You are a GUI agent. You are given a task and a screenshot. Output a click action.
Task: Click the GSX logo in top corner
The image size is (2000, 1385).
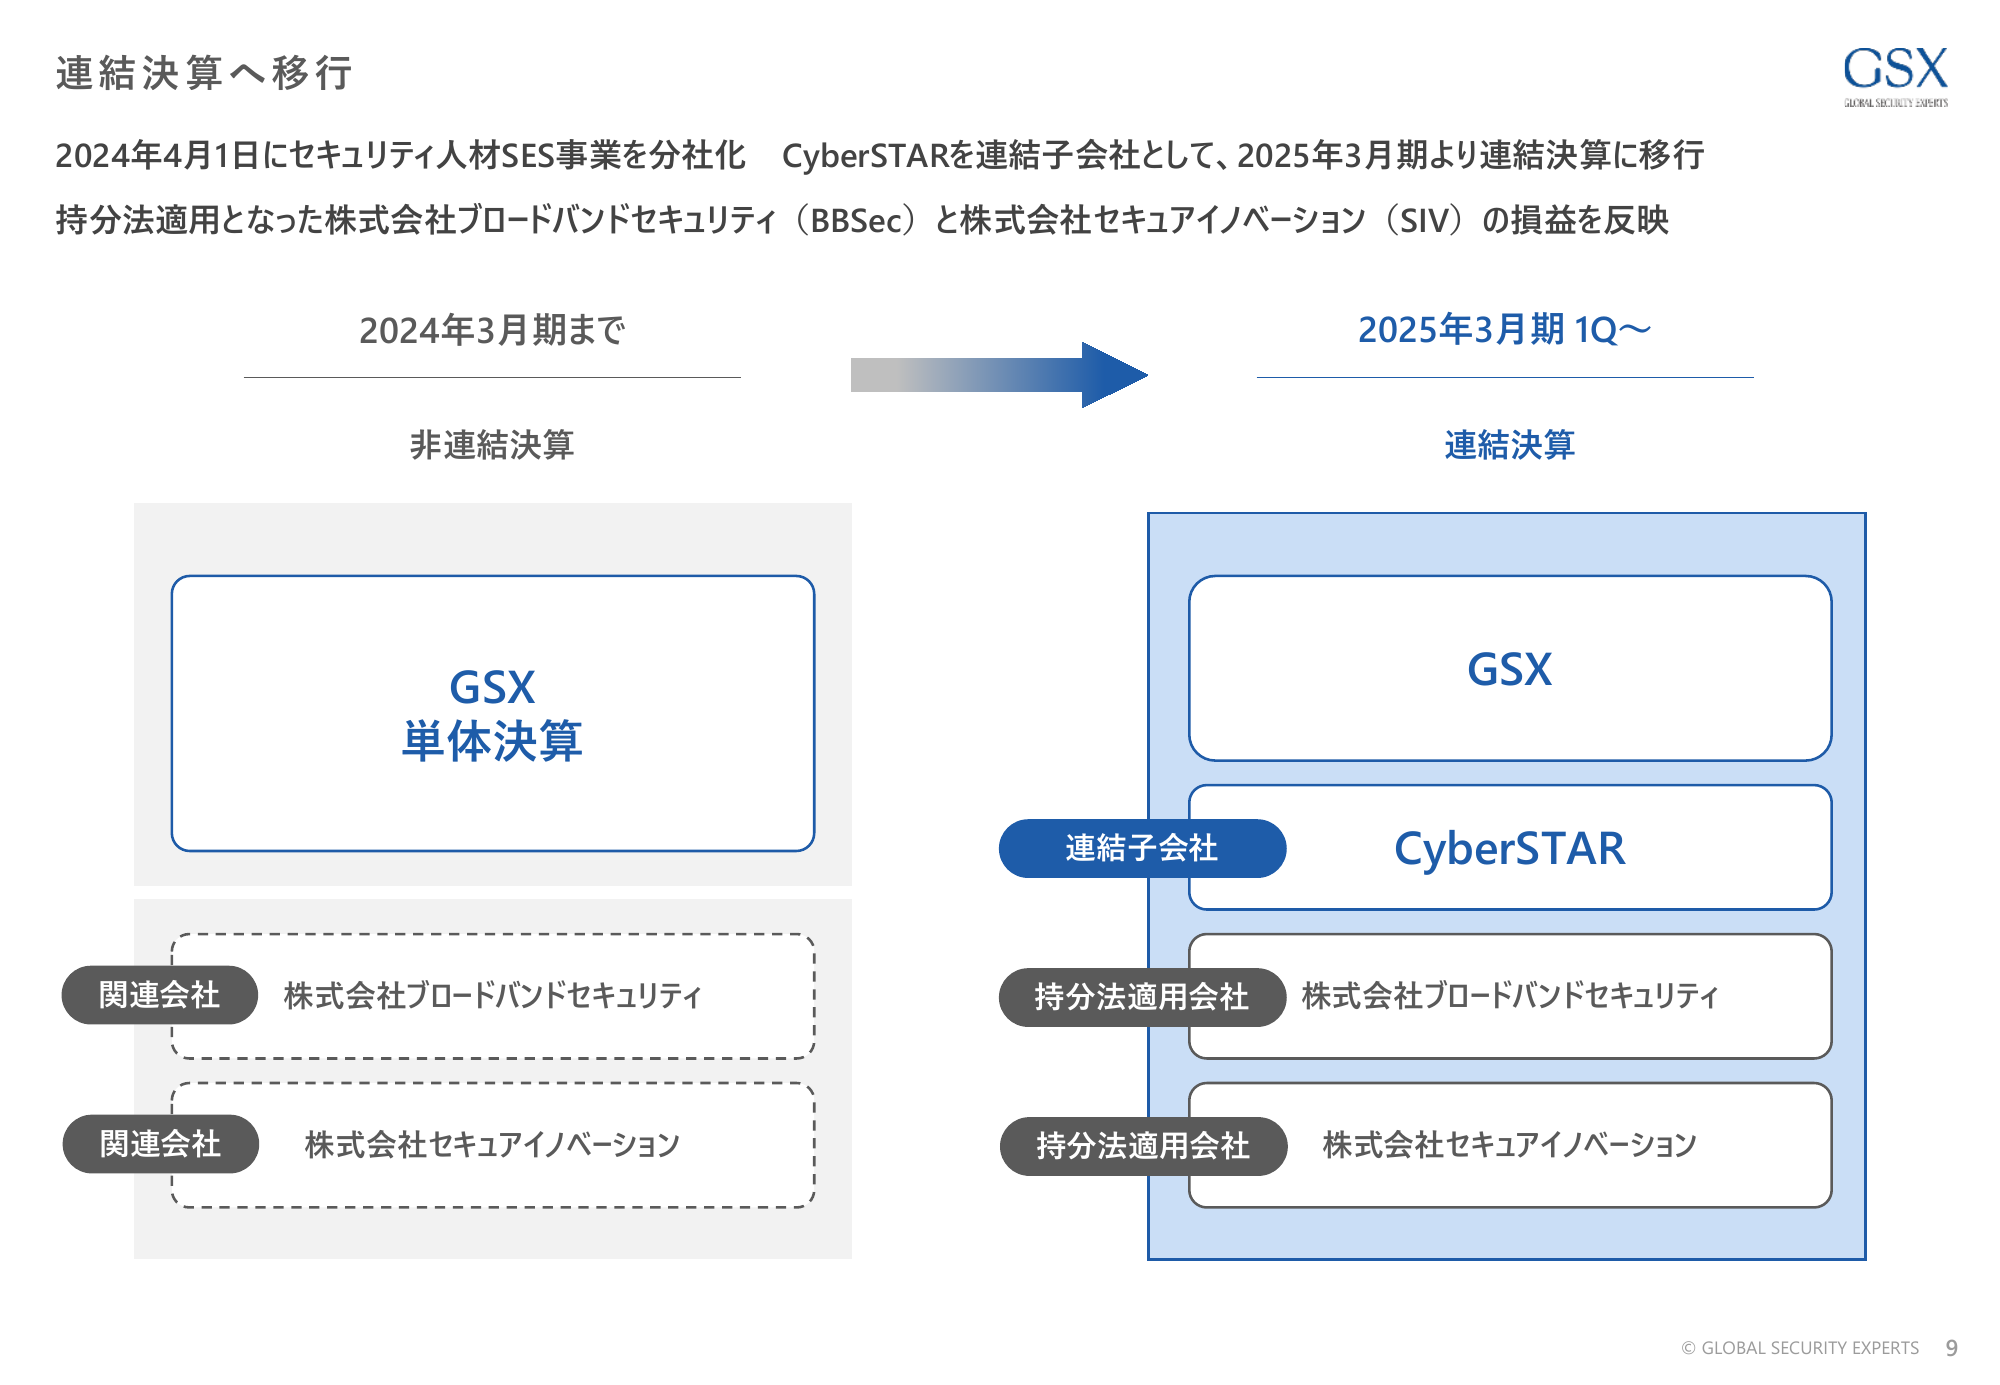coord(1895,76)
